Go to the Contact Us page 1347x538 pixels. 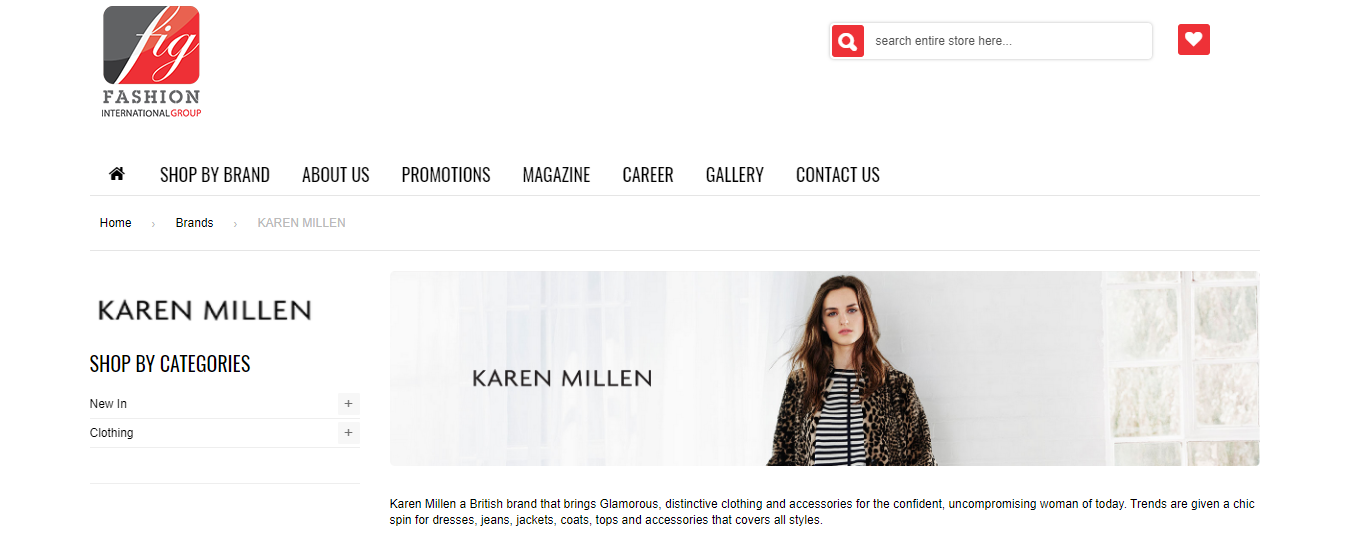click(838, 175)
